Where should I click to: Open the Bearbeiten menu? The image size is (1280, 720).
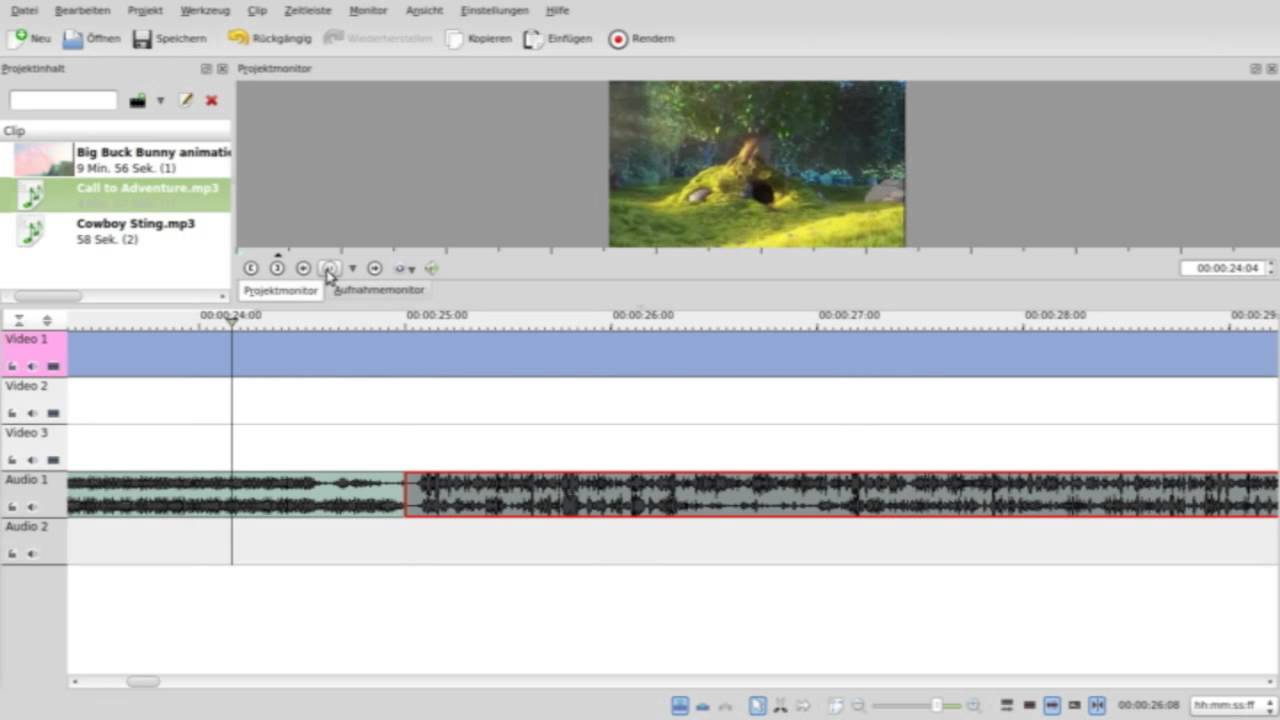[83, 10]
